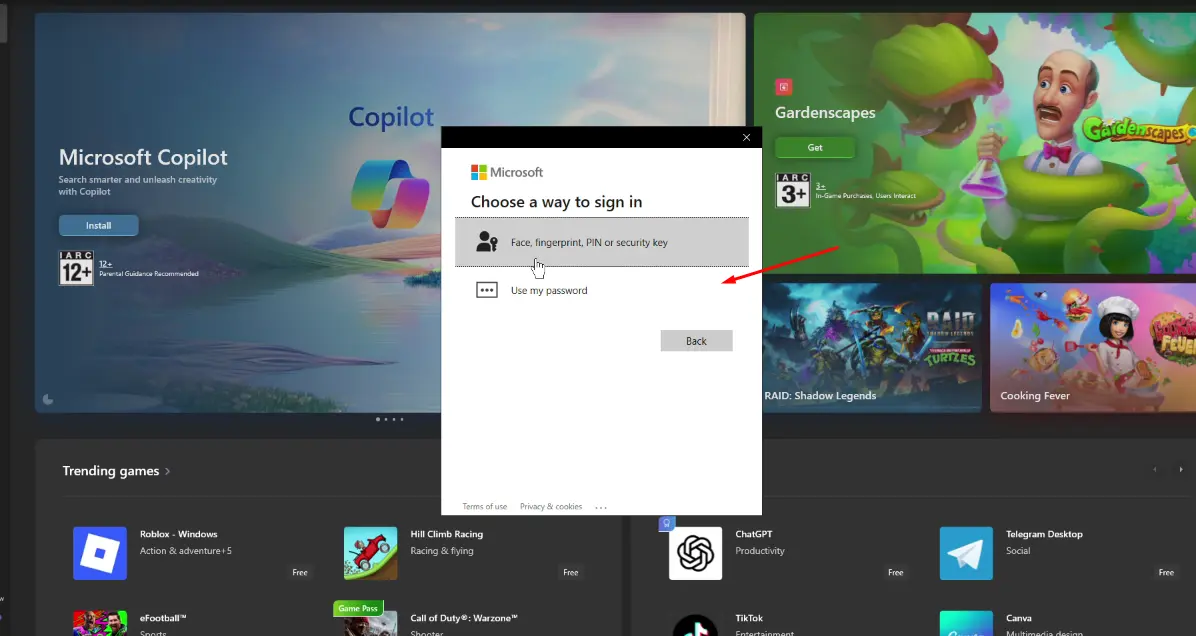Click the Roblox app icon

(100, 553)
